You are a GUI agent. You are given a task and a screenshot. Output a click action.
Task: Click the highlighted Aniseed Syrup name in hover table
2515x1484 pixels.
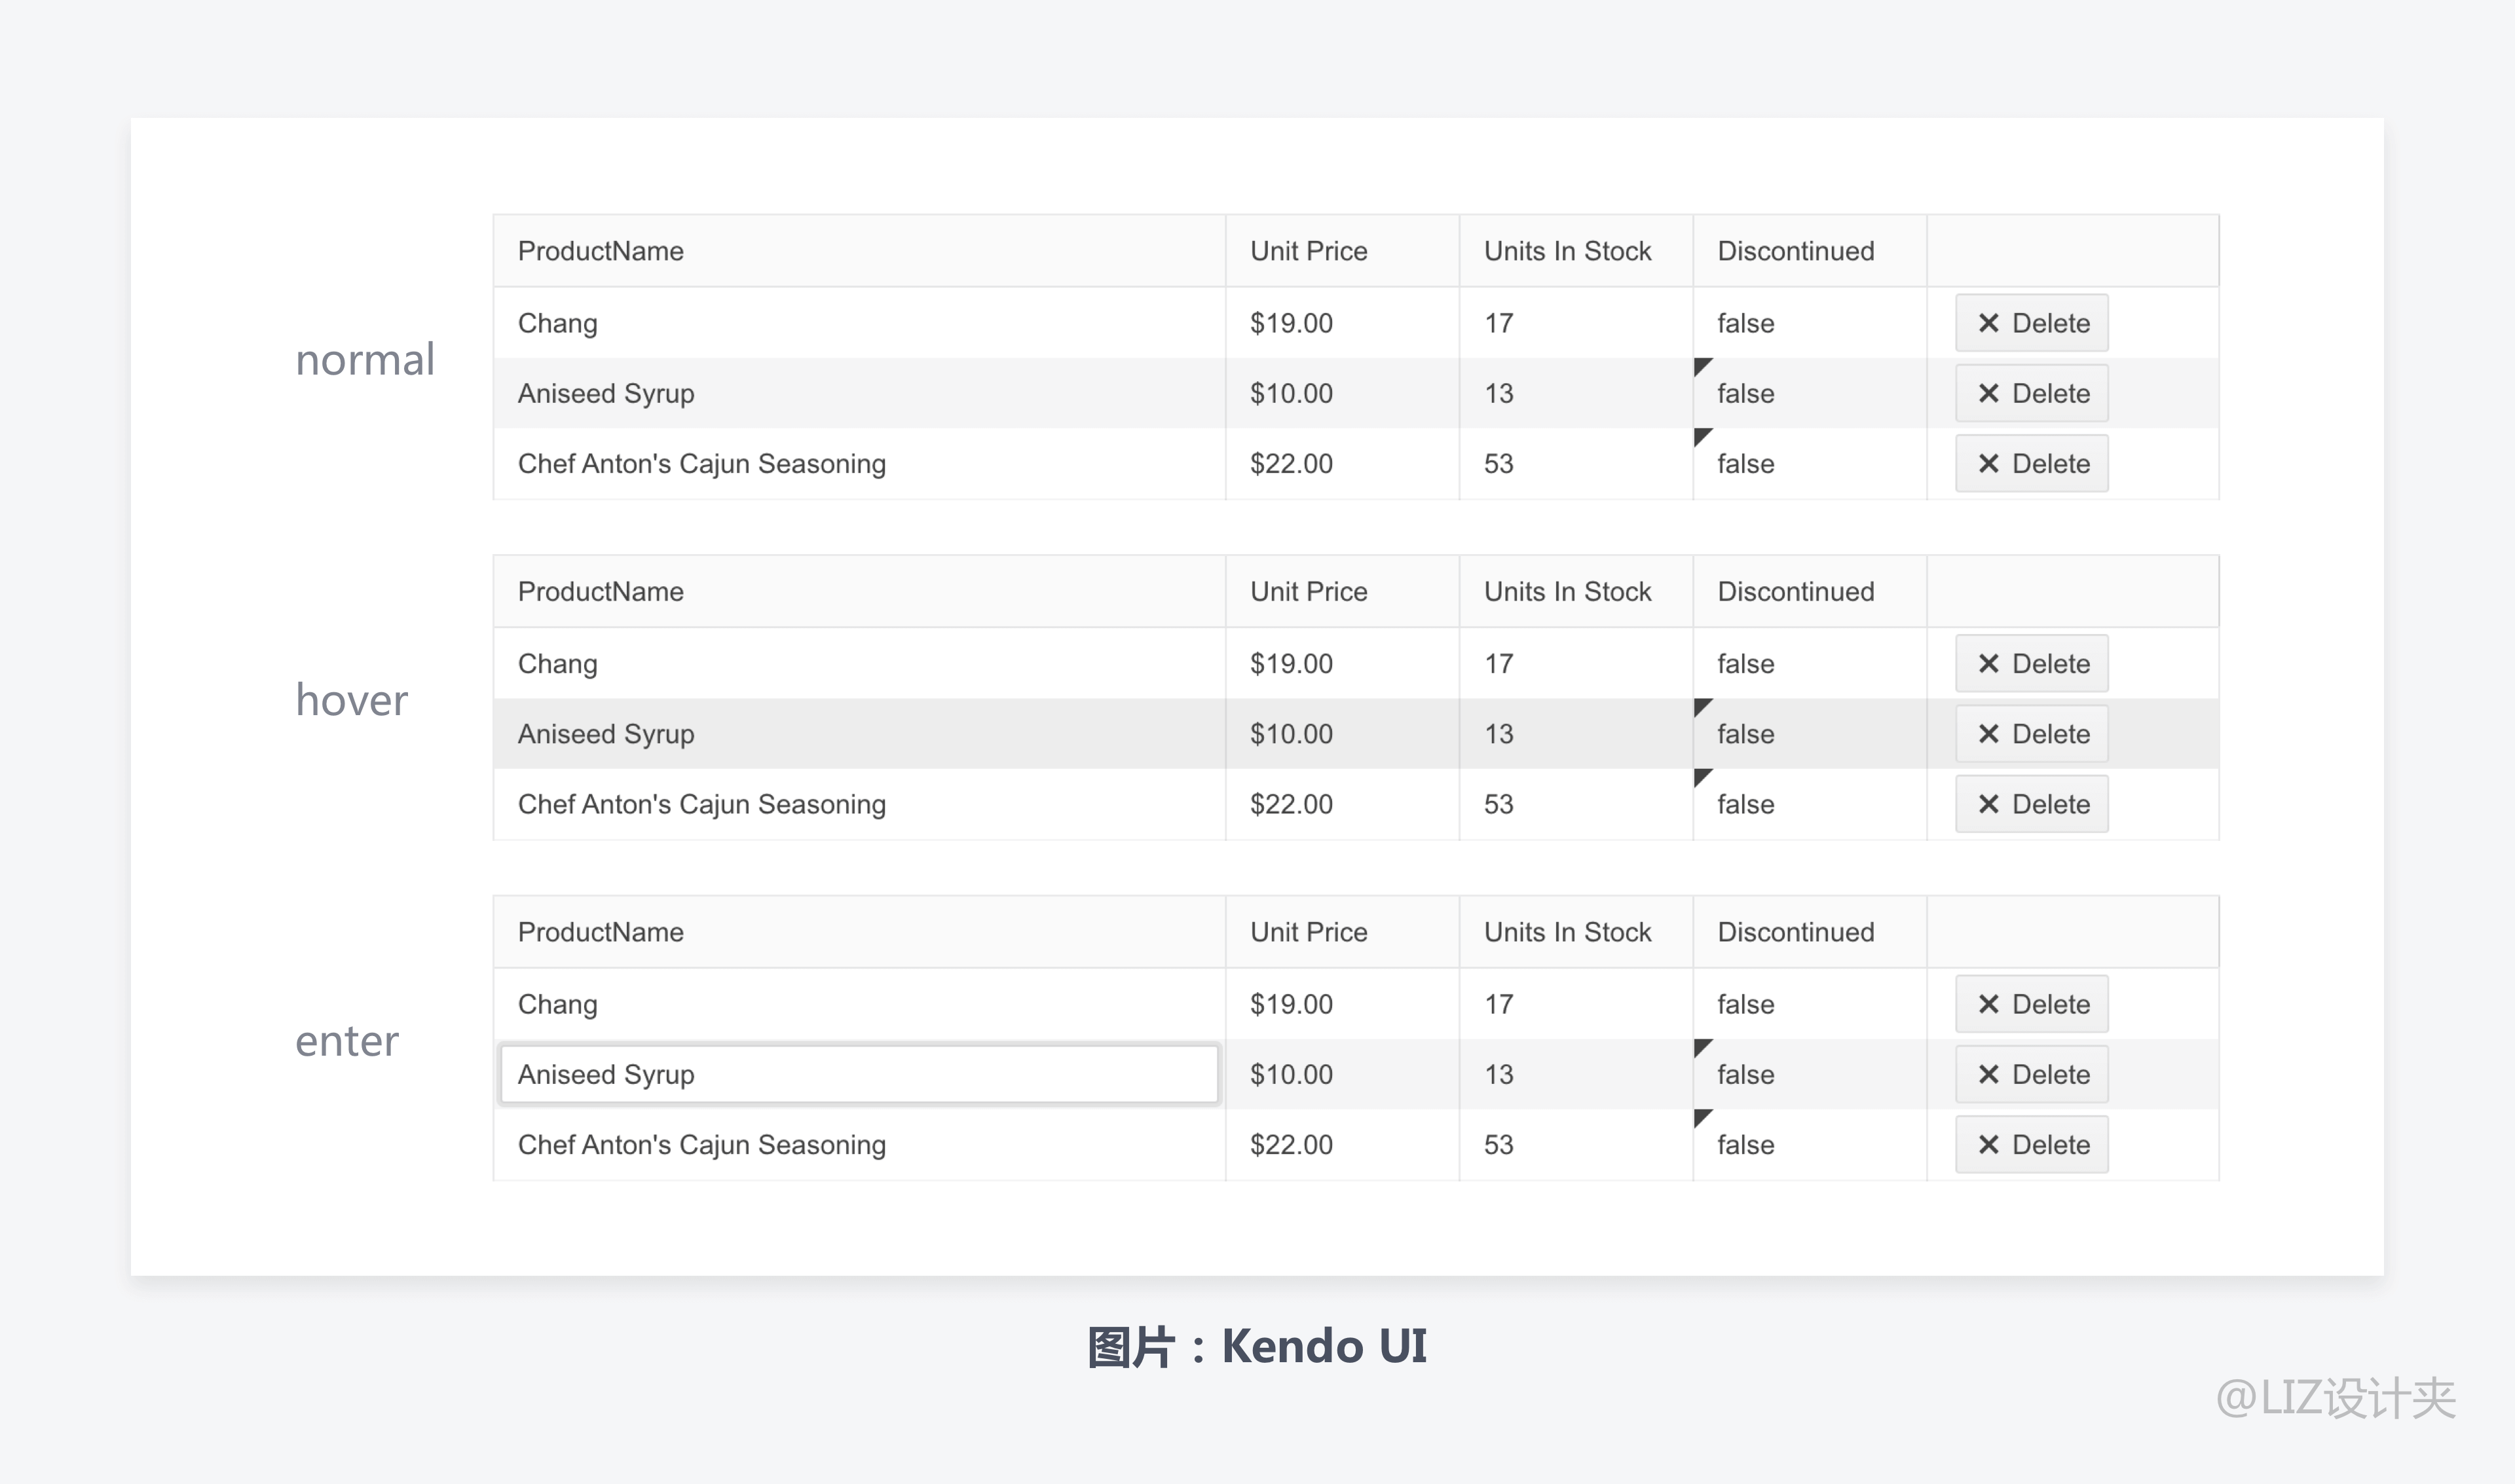pos(606,734)
